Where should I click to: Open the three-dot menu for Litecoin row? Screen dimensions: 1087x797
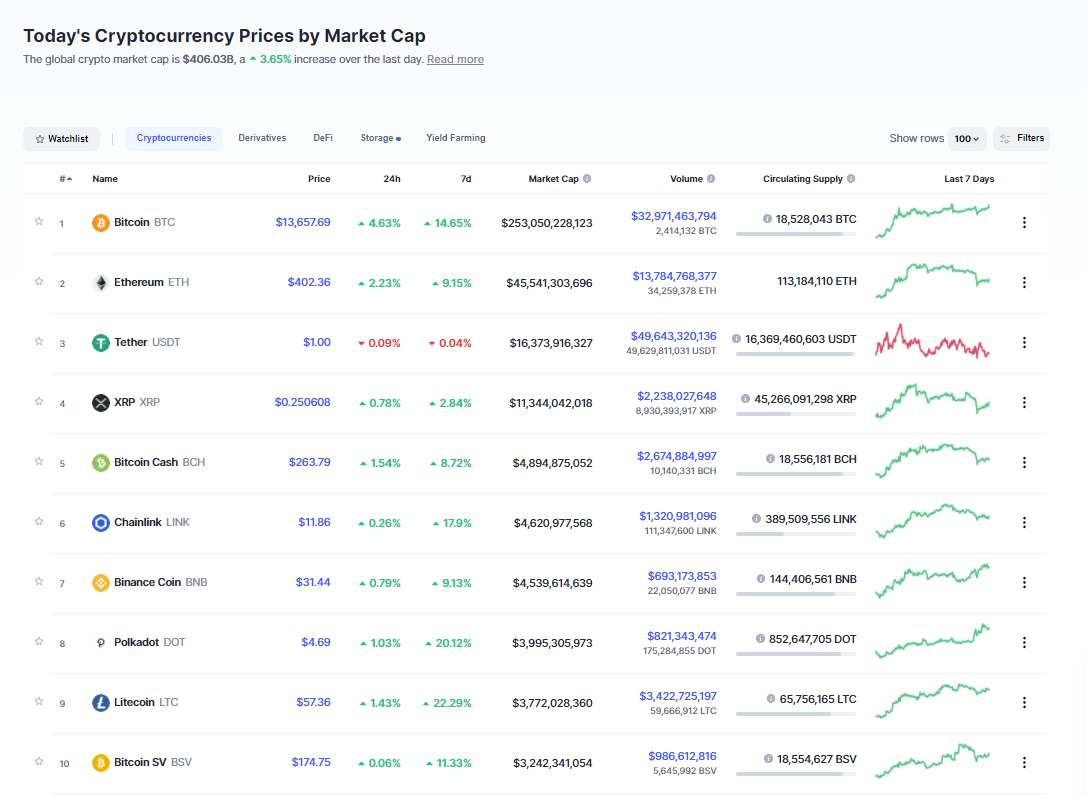pyautogui.click(x=1024, y=703)
